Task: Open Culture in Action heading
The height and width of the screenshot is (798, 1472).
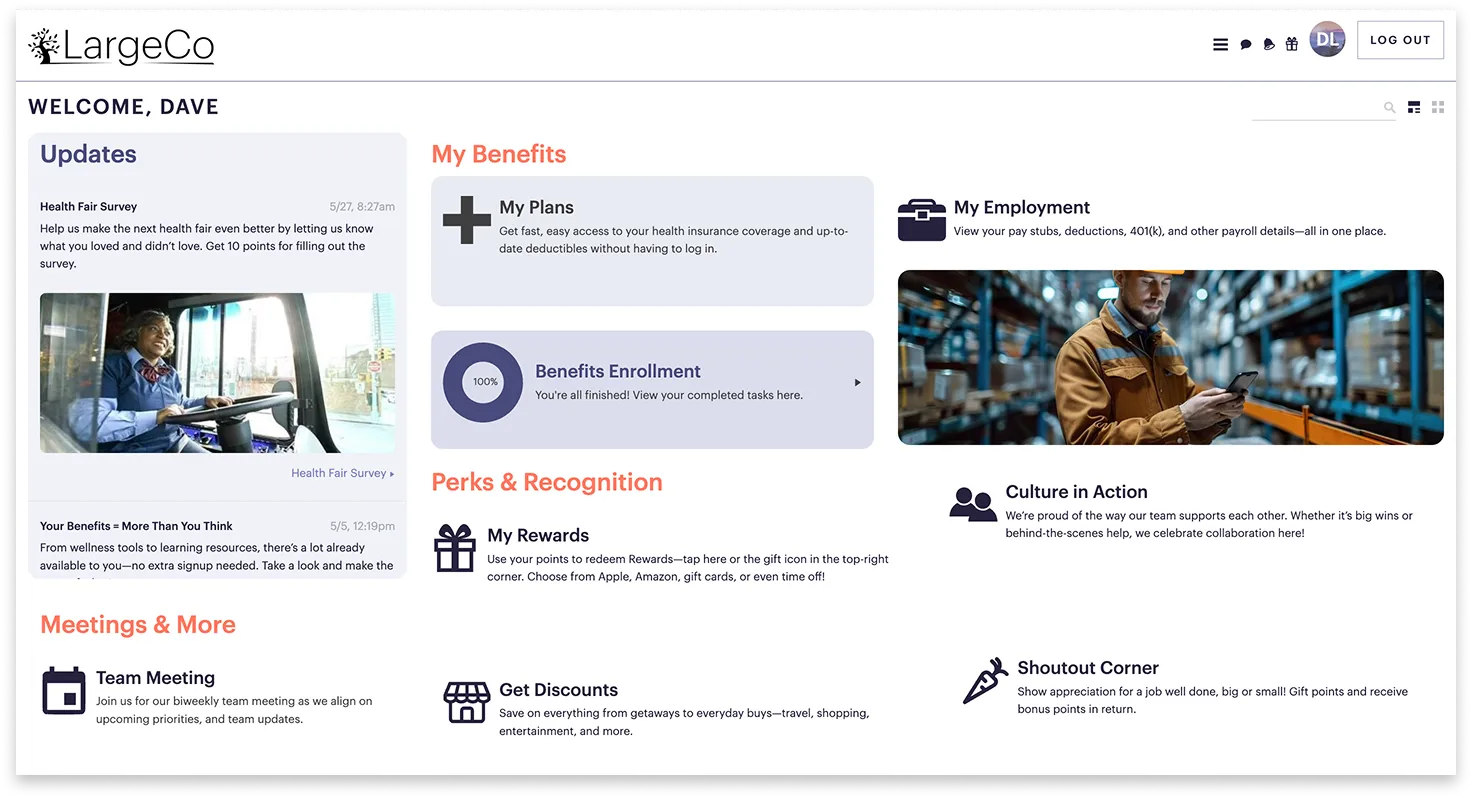Action: click(1076, 492)
